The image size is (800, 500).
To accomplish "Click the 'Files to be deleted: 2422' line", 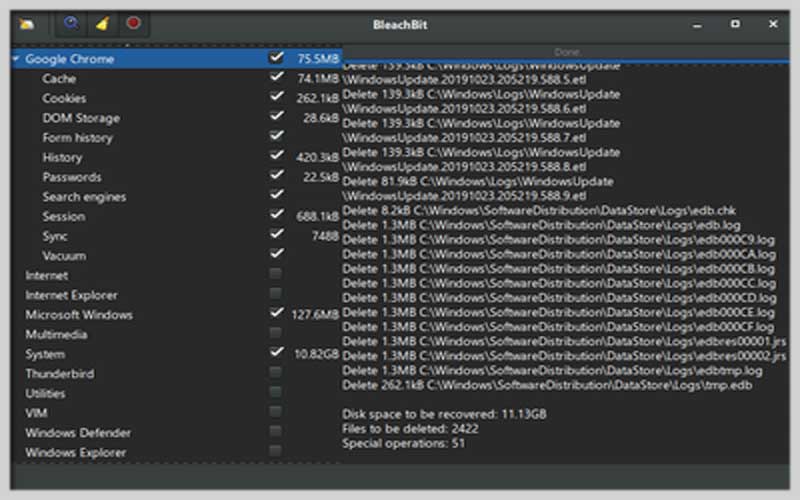I will (x=410, y=429).
